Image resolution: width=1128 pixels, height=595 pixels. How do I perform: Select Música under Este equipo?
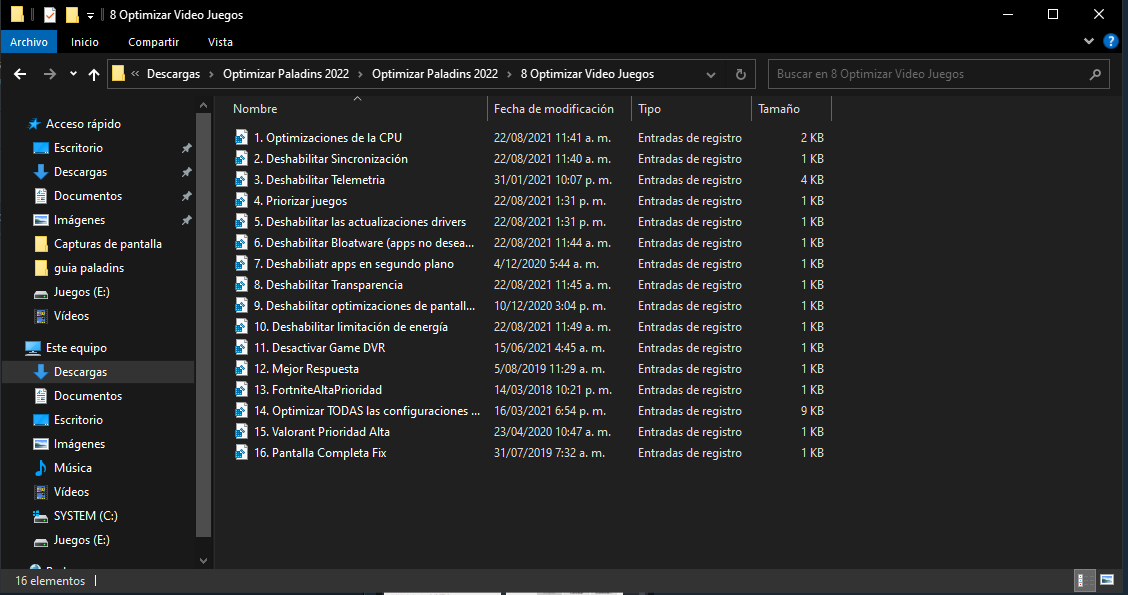pos(72,468)
